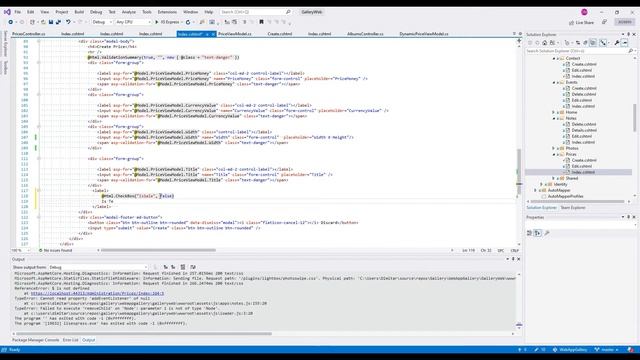The width and height of the screenshot is (640, 360).
Task: Click the pending changes filter icon in Solution Explorer
Action: (x=567, y=42)
